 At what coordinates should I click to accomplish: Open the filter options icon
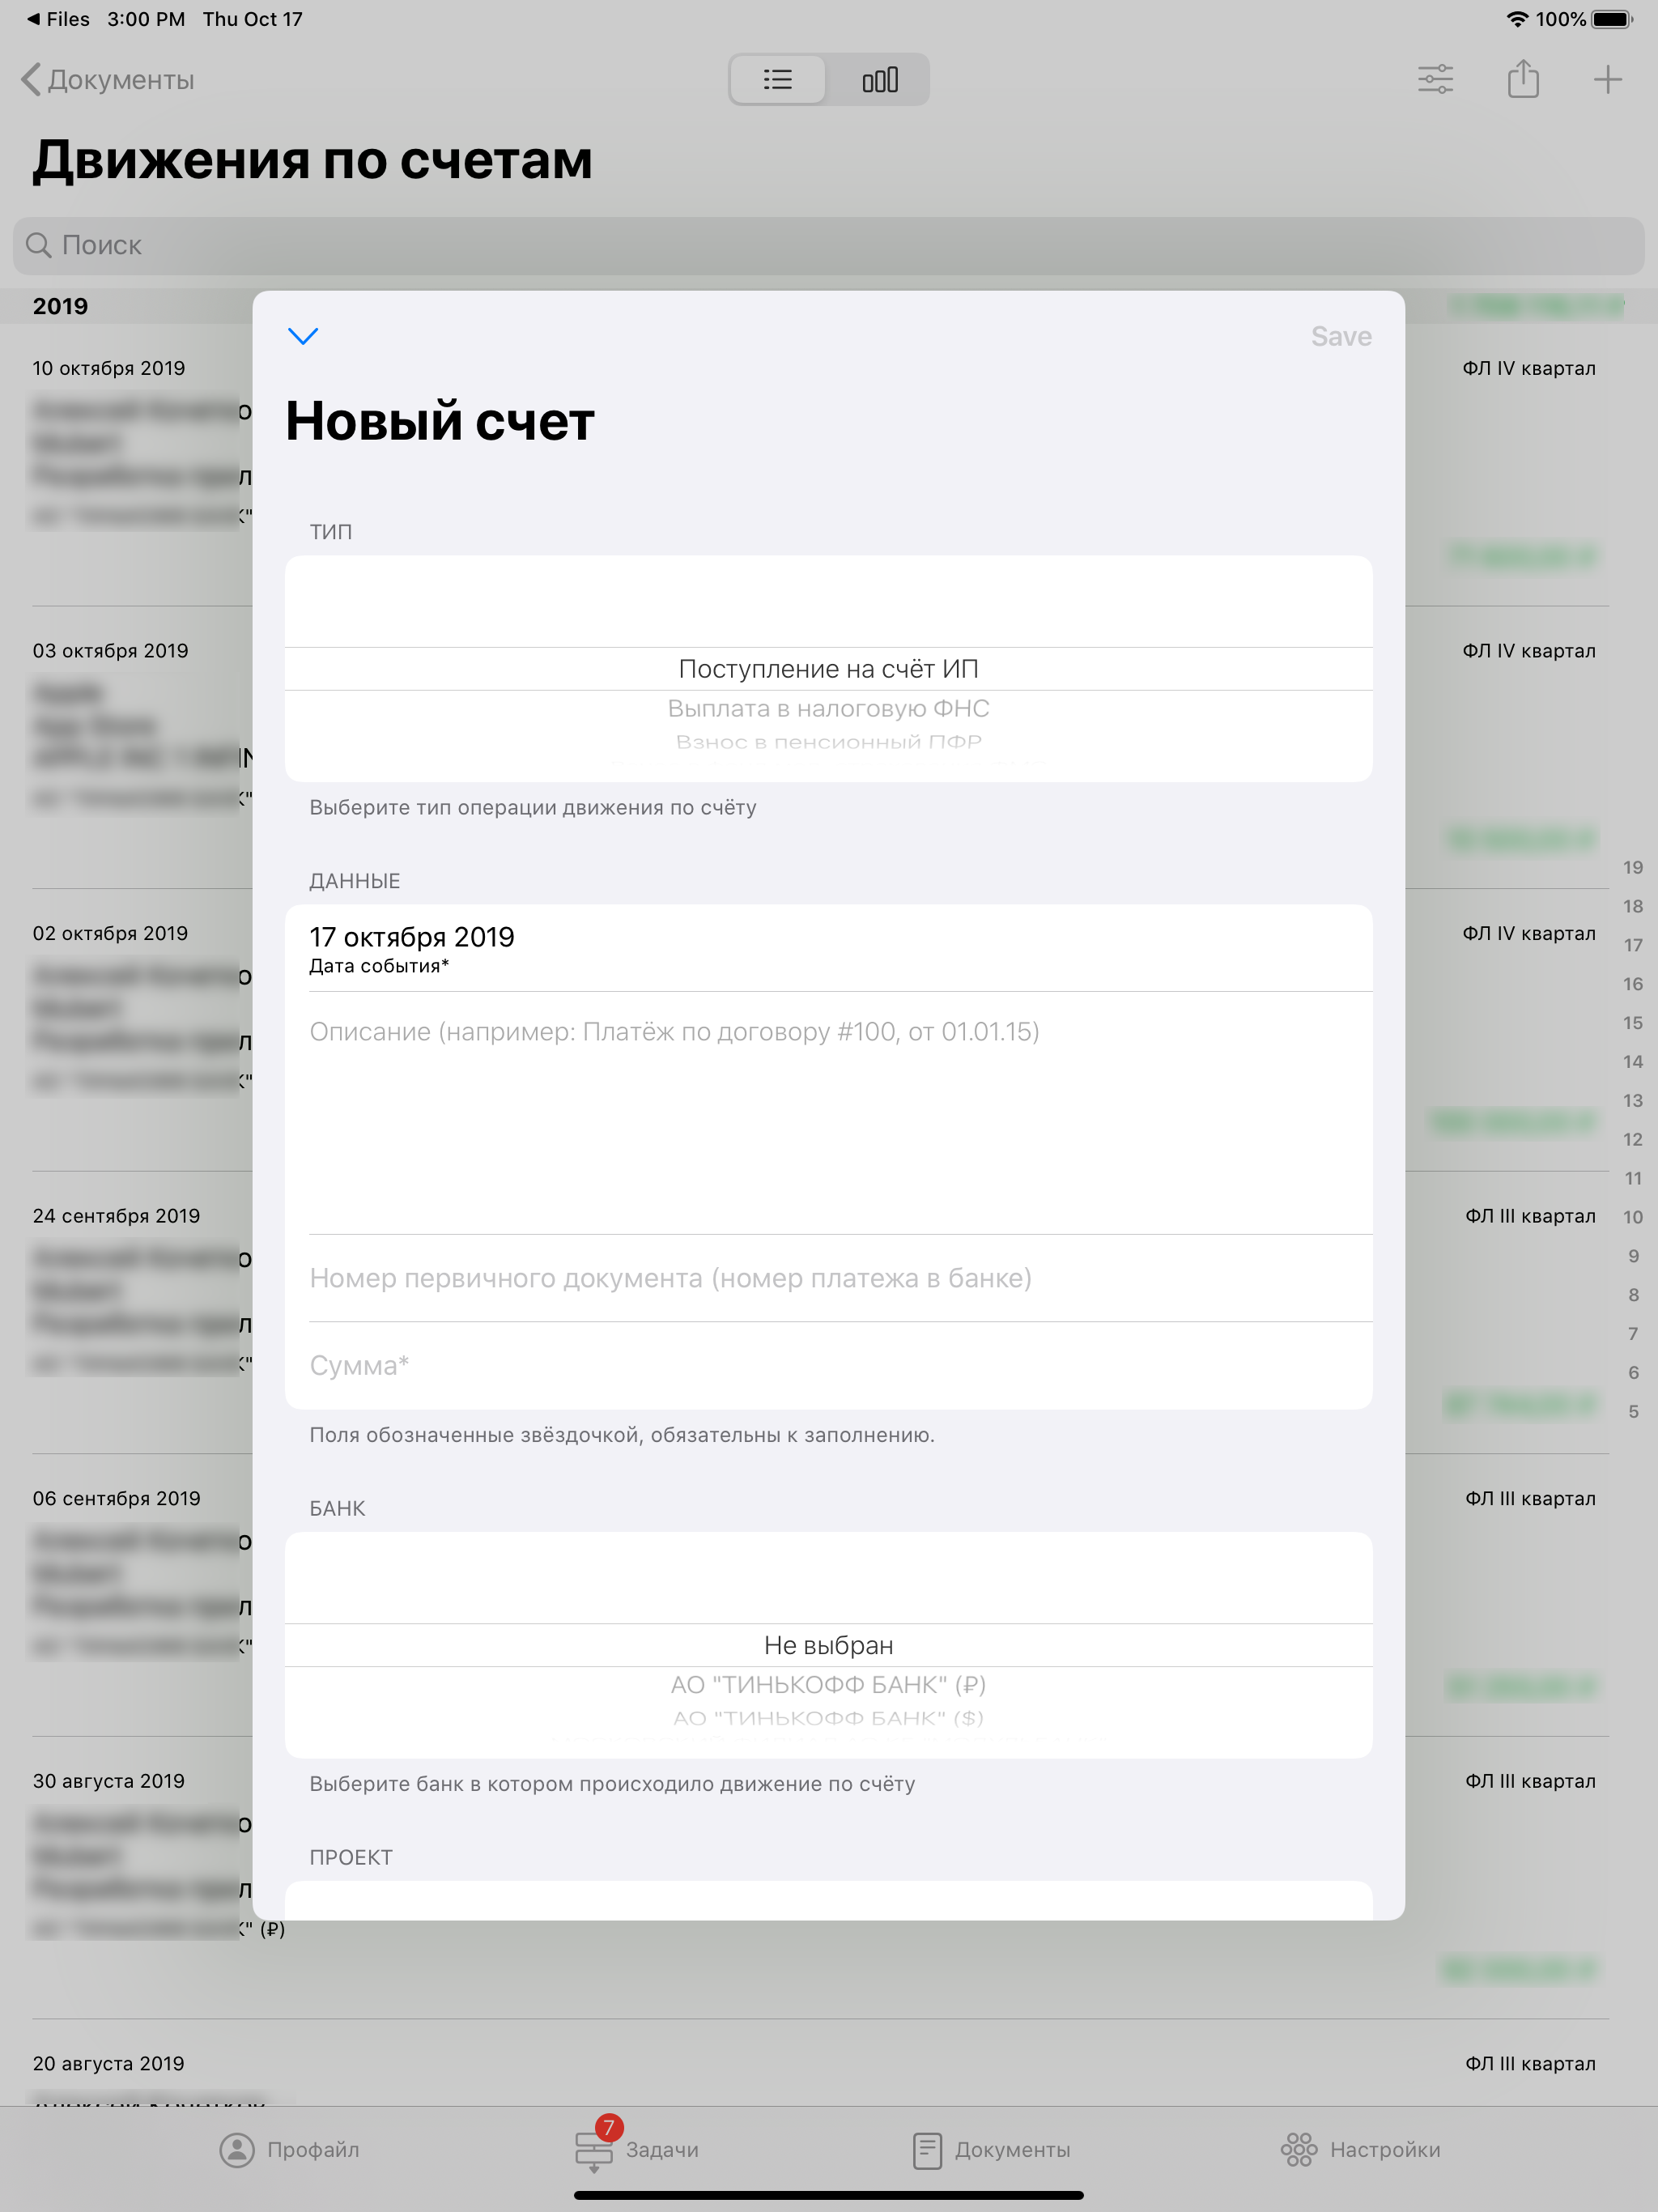tap(1435, 79)
